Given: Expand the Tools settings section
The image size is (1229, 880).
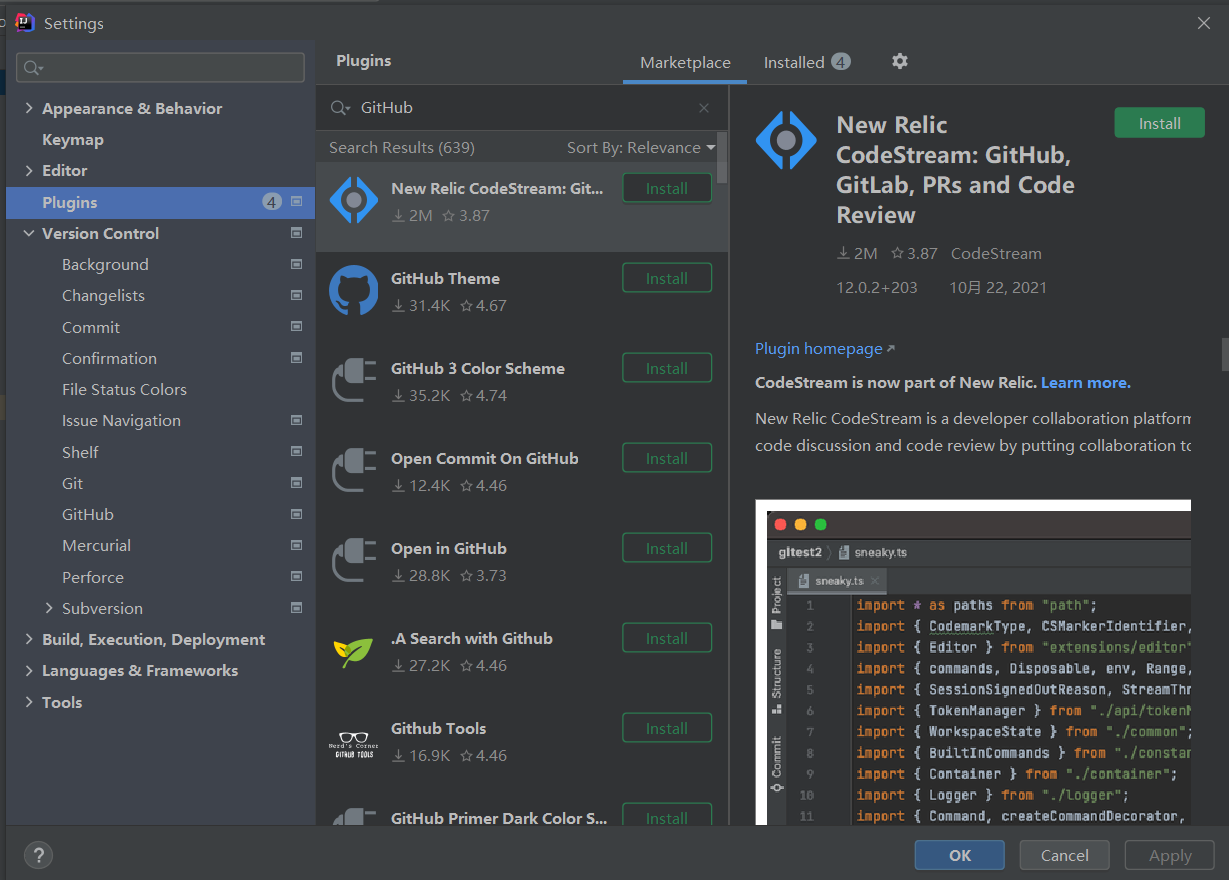Looking at the screenshot, I should [29, 702].
